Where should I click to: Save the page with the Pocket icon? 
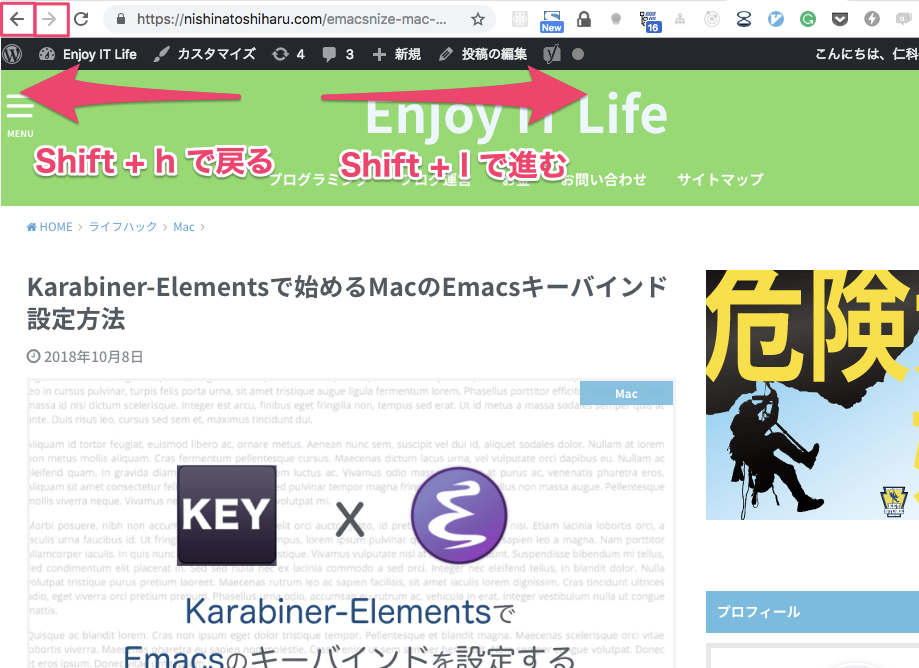(x=840, y=18)
